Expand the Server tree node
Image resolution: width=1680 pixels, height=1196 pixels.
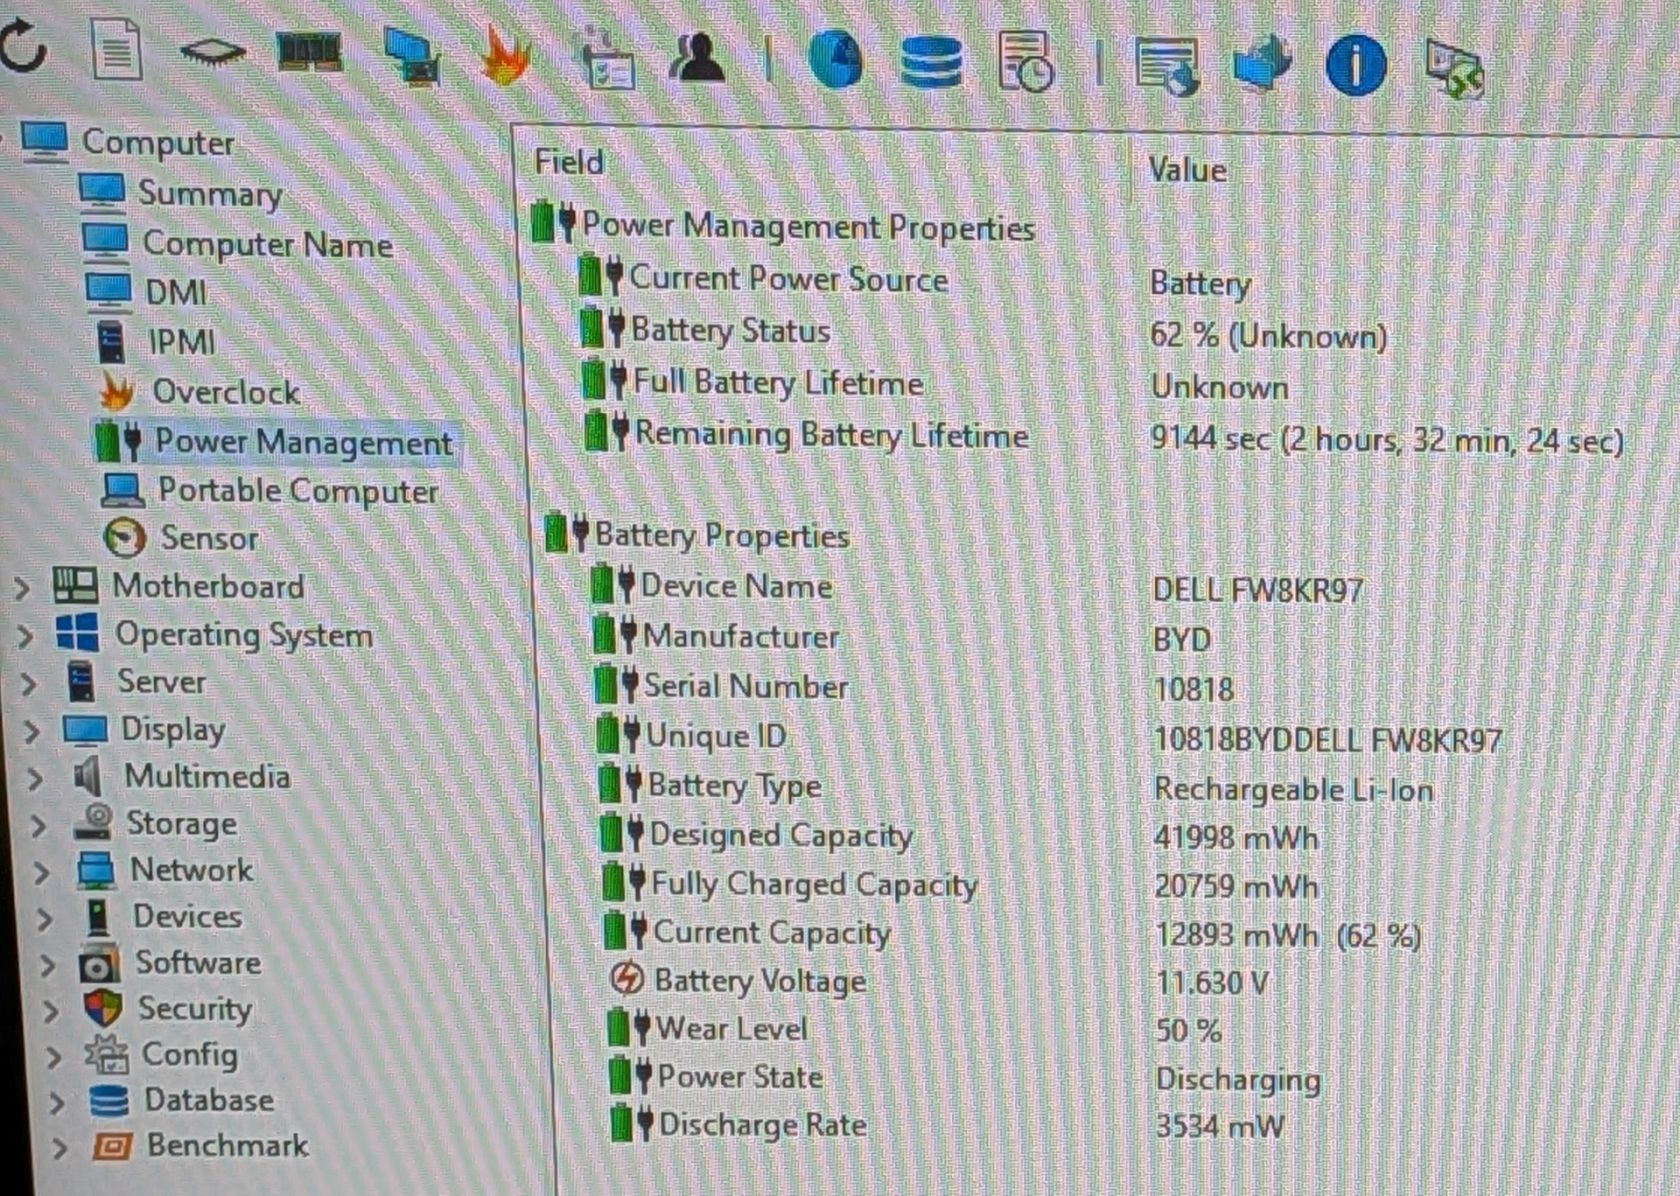pos(28,684)
